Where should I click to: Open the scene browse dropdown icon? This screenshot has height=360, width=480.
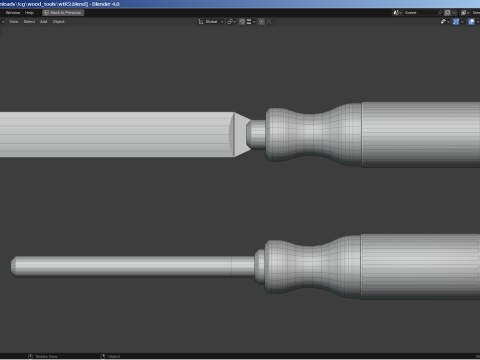coord(398,13)
